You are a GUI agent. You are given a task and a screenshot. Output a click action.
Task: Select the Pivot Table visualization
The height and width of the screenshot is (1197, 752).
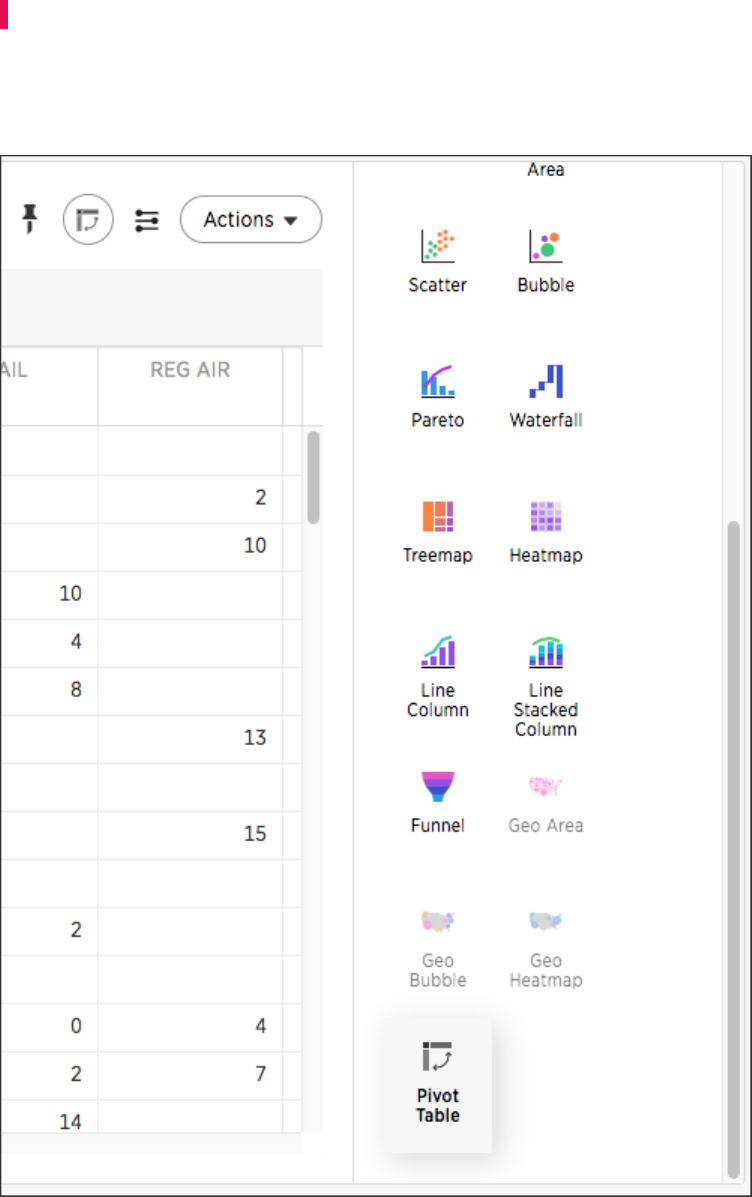tap(437, 1083)
